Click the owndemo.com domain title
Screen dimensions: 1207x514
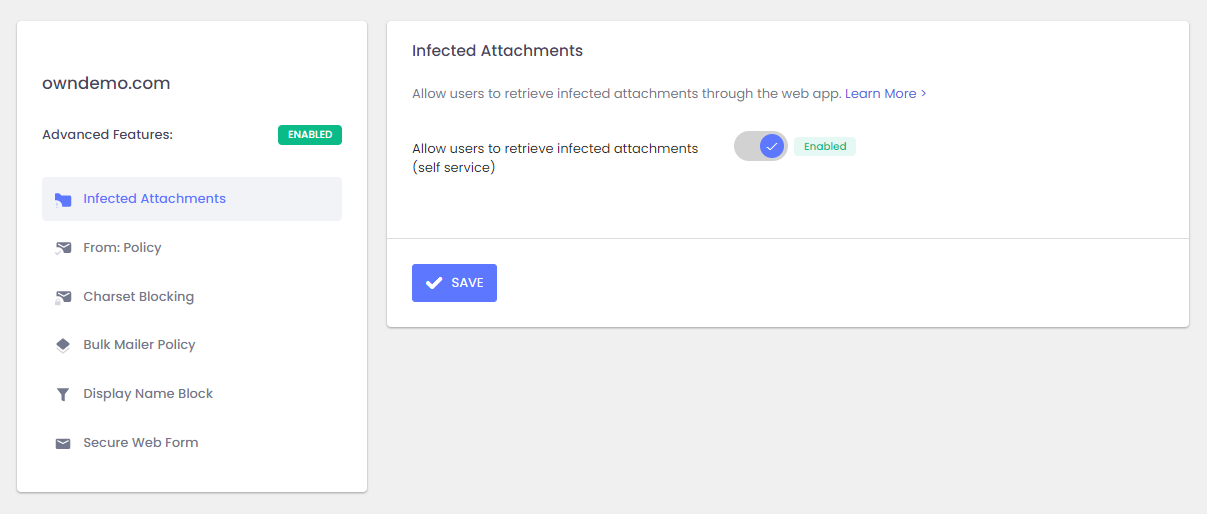point(106,84)
